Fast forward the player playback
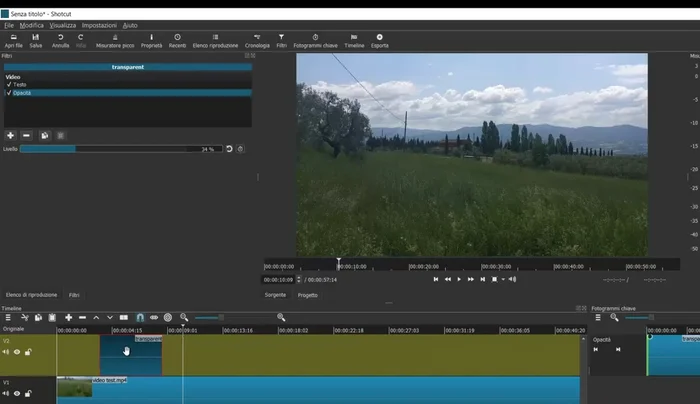 (x=471, y=279)
